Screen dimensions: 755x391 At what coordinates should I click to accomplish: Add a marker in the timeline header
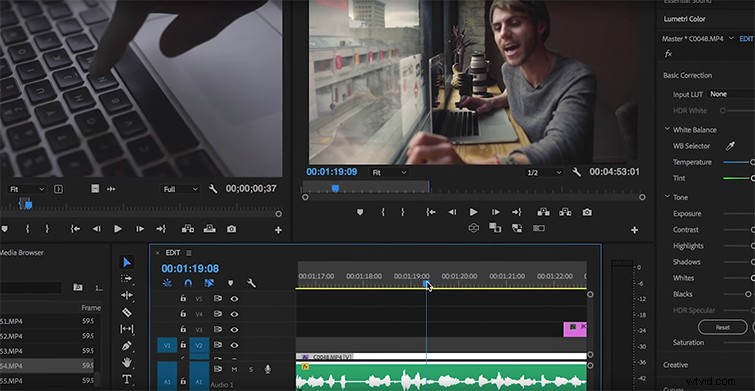[x=230, y=283]
